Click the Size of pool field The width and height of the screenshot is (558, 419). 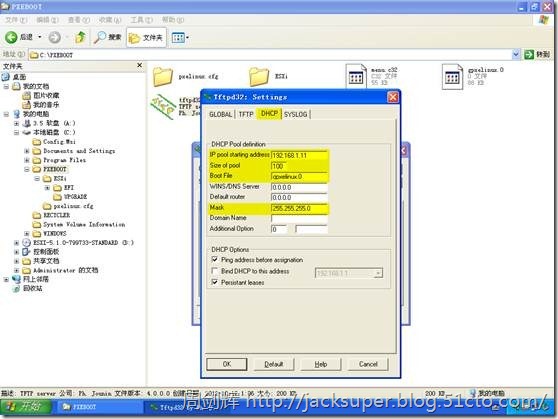(x=278, y=166)
